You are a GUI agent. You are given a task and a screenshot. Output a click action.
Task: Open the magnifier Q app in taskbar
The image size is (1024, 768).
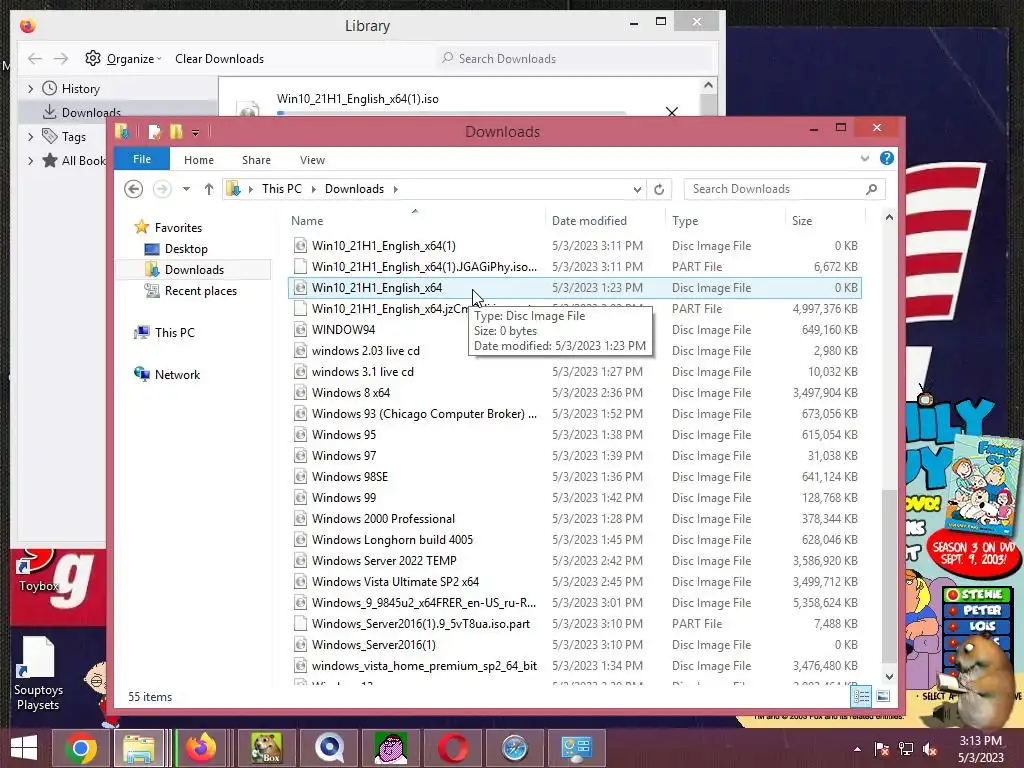pos(328,748)
